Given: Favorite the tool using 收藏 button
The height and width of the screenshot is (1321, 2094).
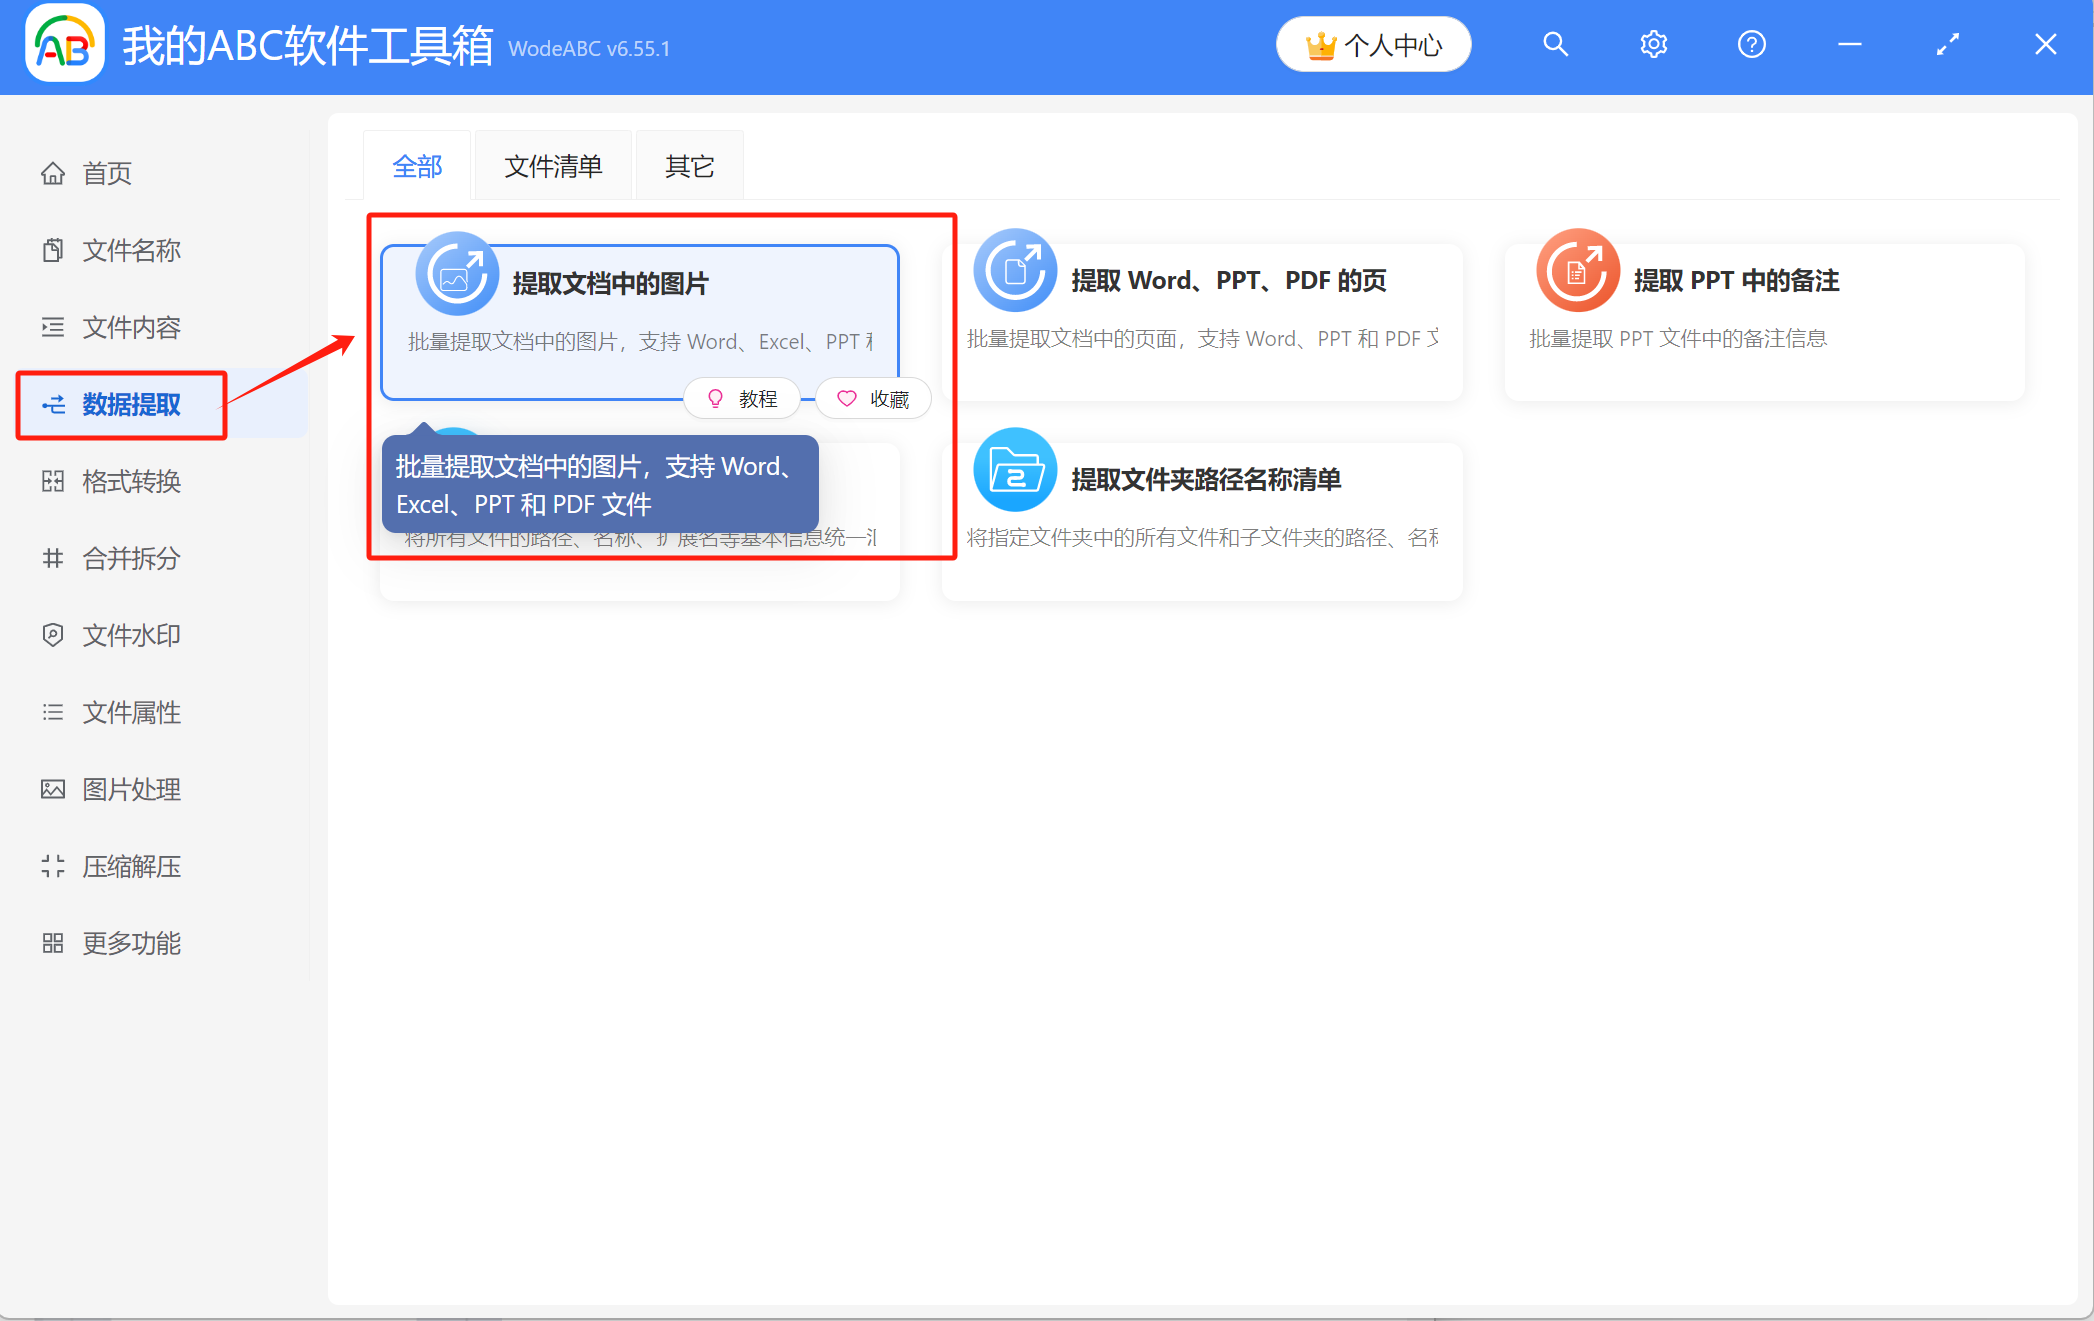Looking at the screenshot, I should click(872, 398).
